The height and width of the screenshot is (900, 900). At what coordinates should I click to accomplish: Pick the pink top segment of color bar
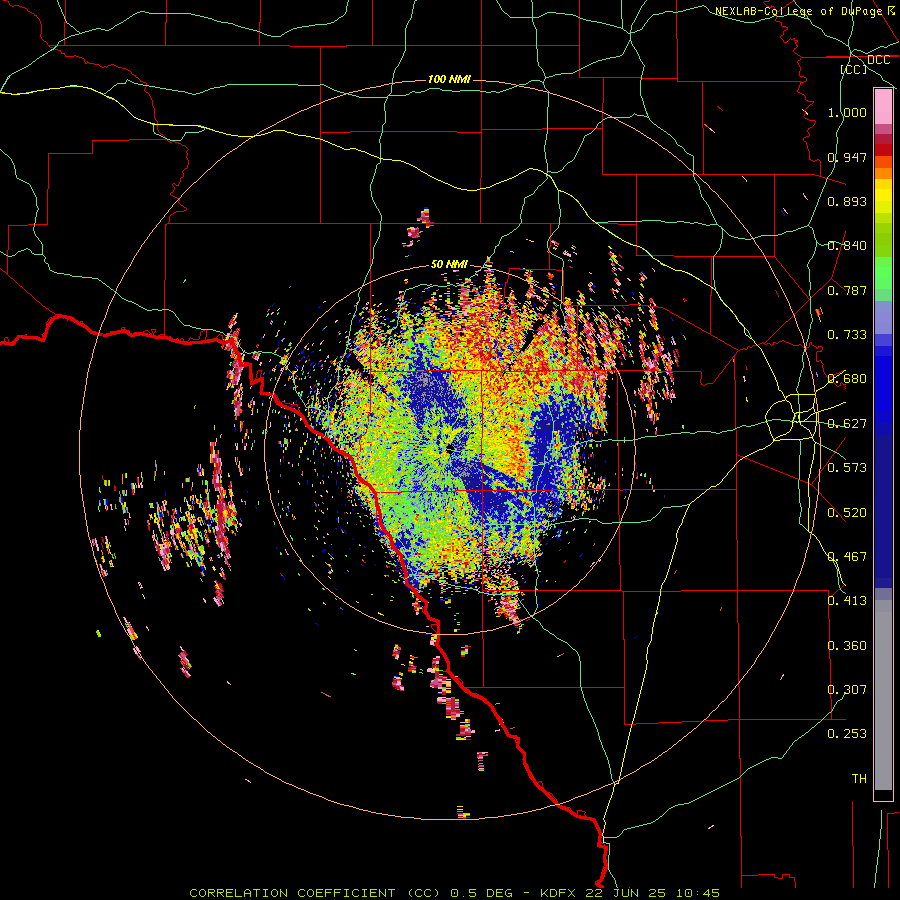pos(883,107)
